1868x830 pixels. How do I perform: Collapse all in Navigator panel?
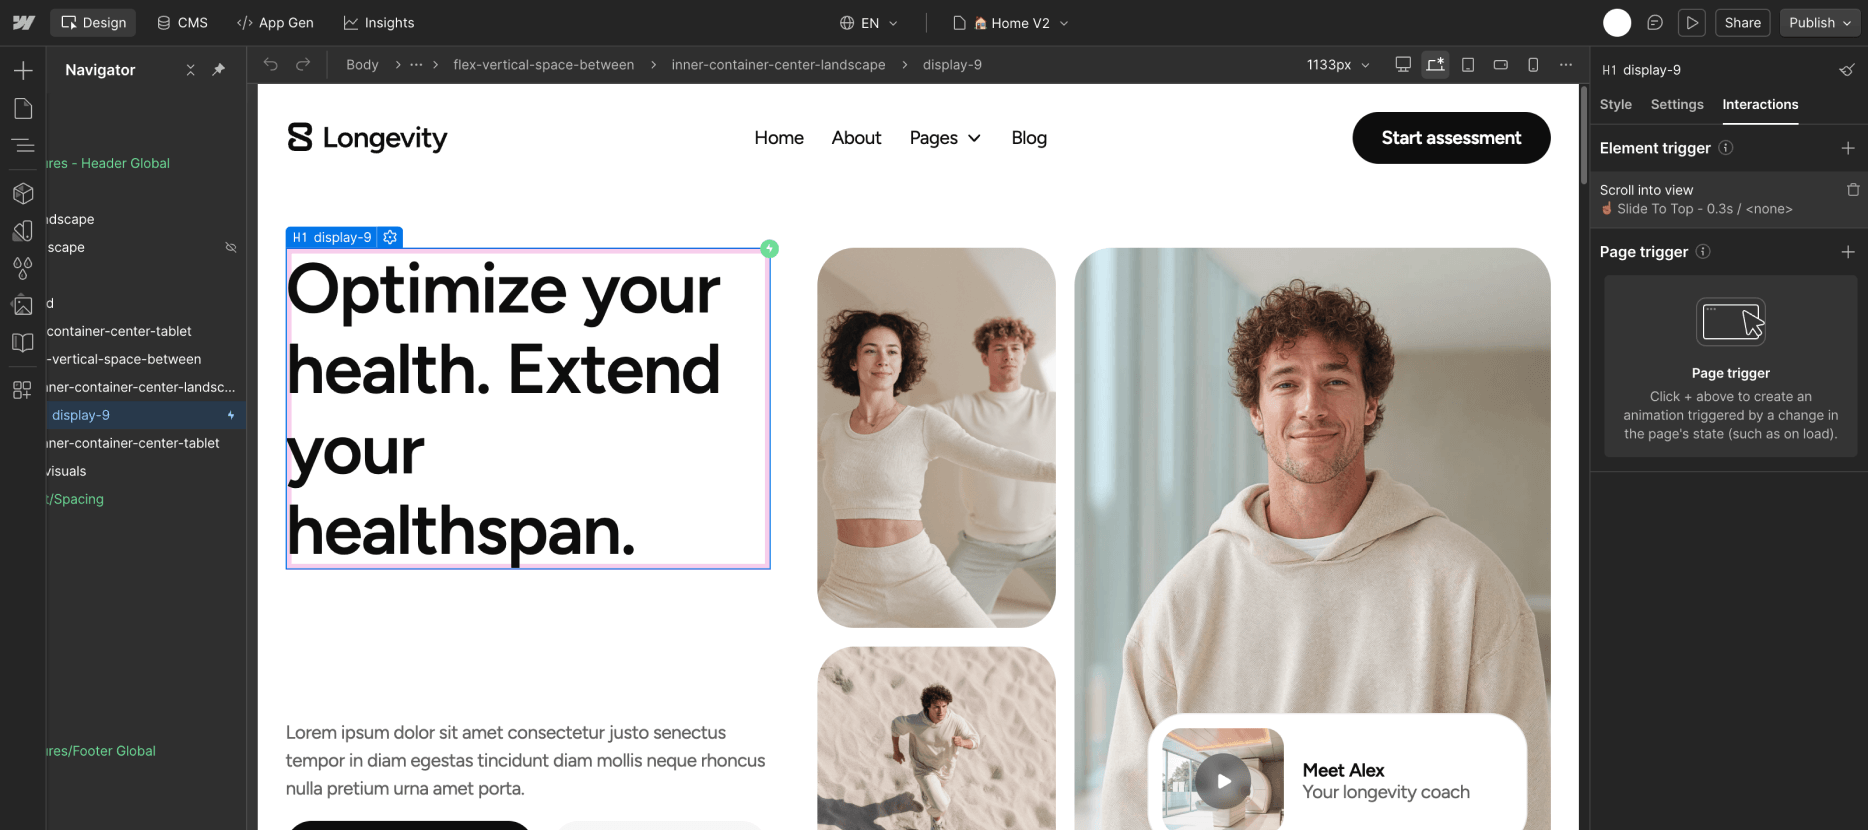pyautogui.click(x=190, y=70)
